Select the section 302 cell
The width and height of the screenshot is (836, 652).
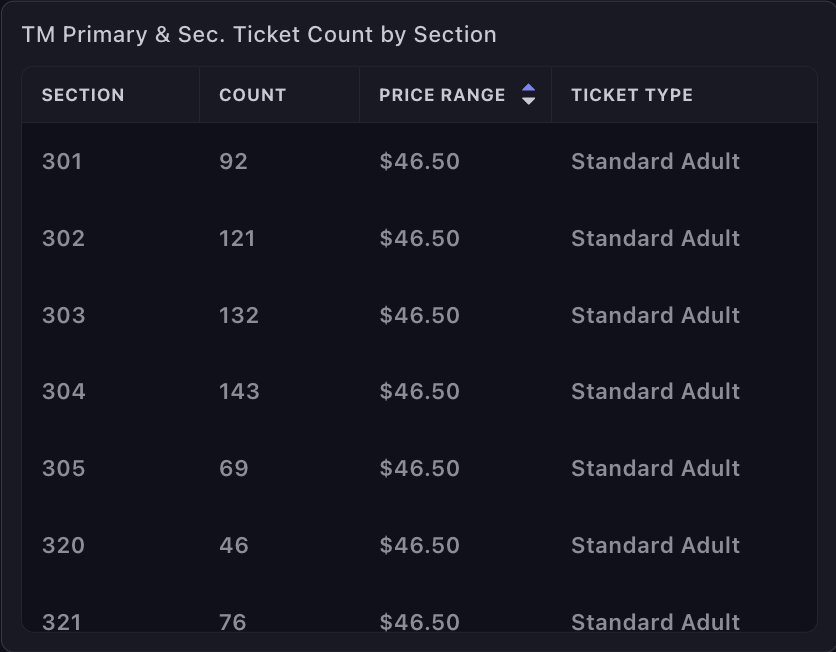pyautogui.click(x=63, y=239)
